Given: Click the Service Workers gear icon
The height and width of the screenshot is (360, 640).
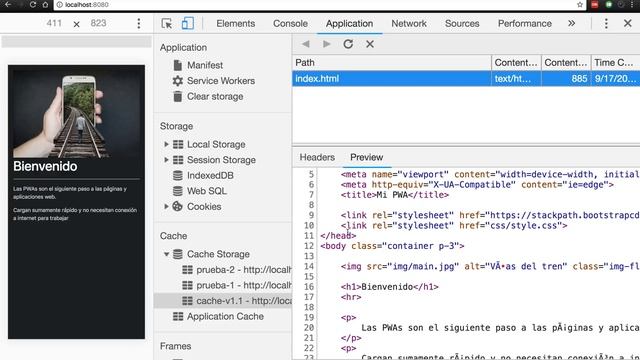Looking at the screenshot, I should 178,81.
